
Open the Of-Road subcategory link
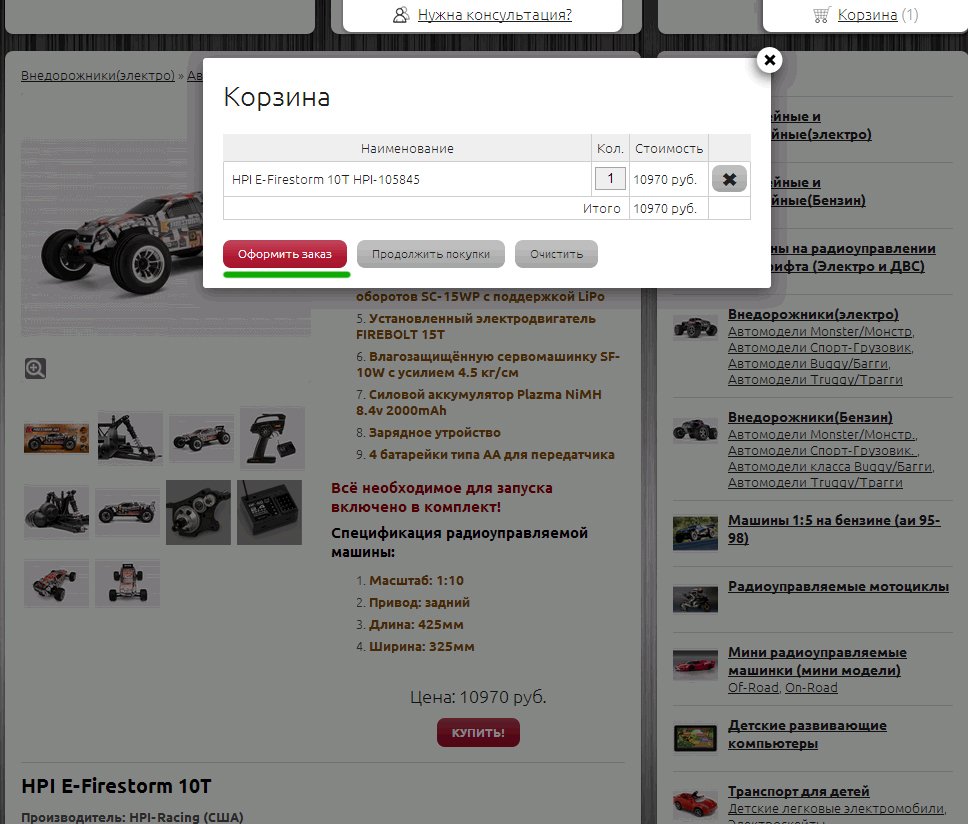click(753, 688)
